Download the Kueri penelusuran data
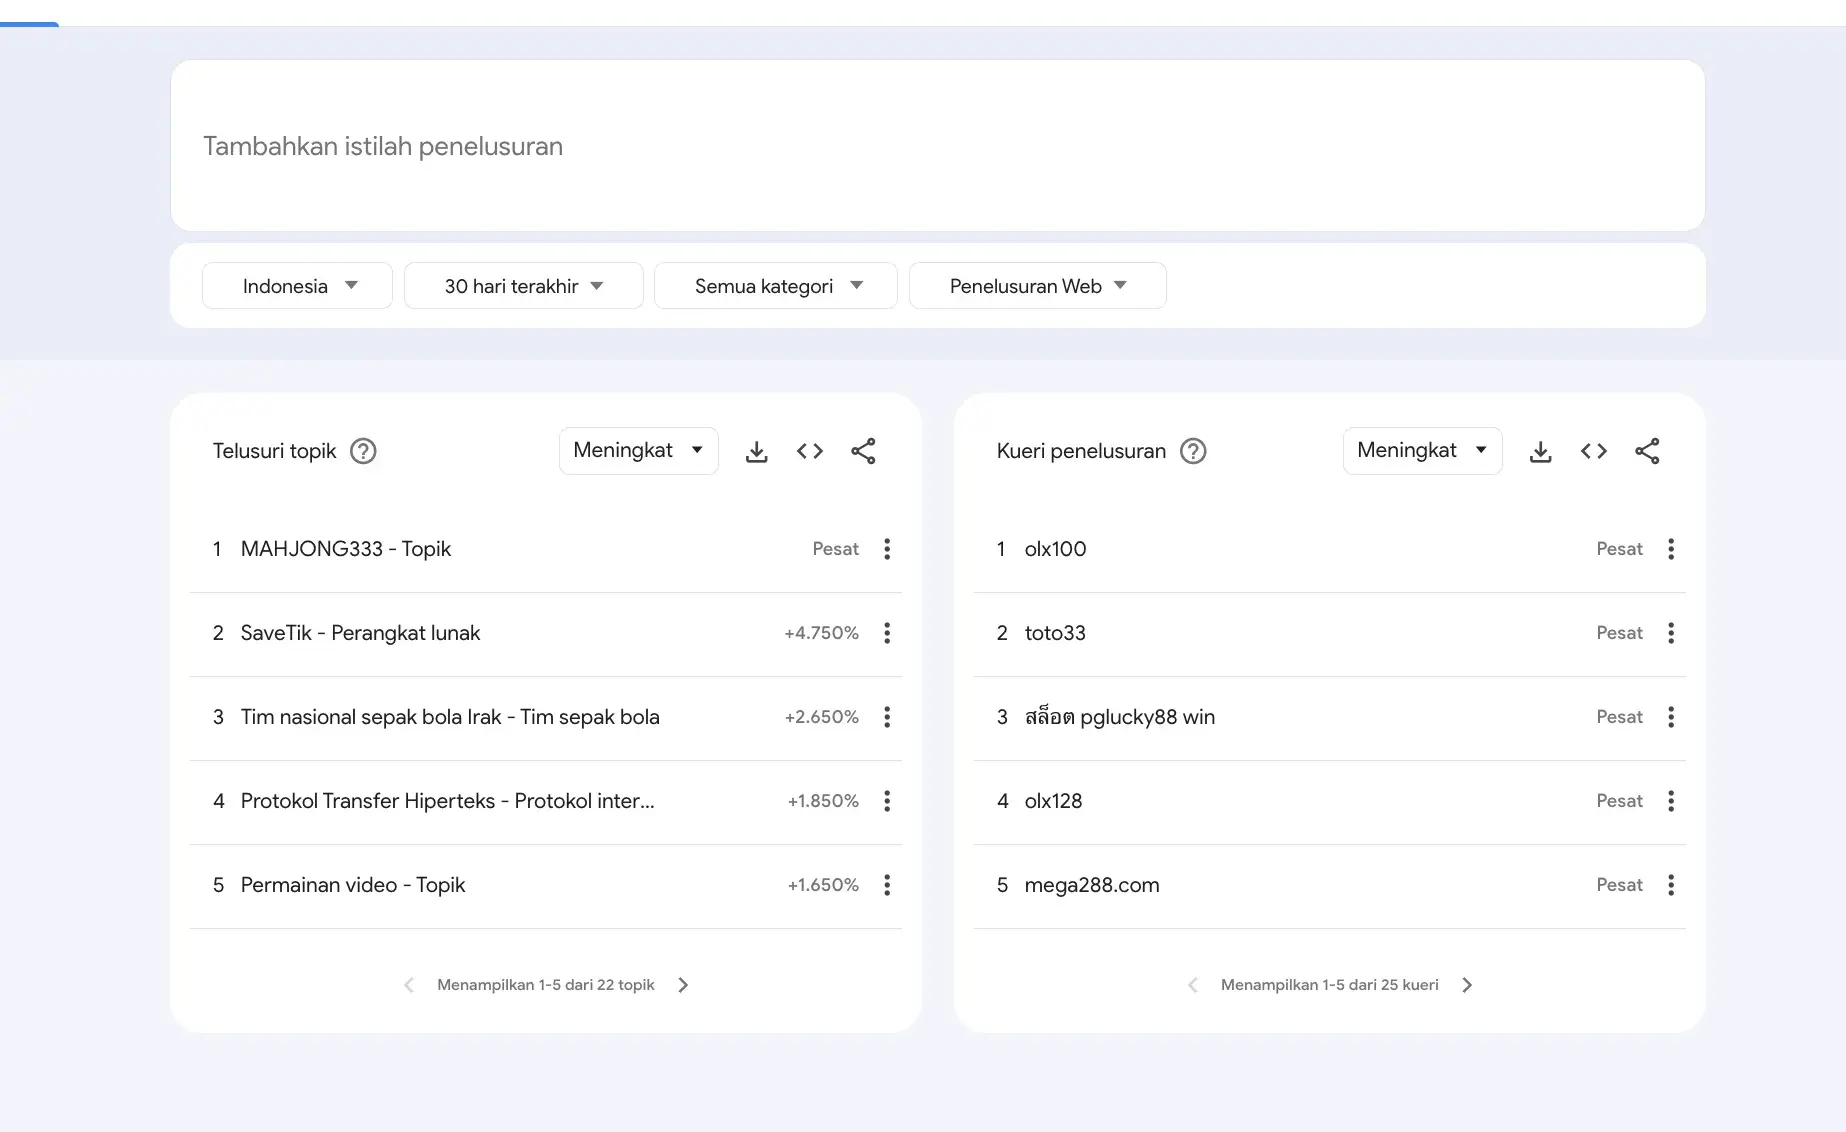 pyautogui.click(x=1541, y=451)
